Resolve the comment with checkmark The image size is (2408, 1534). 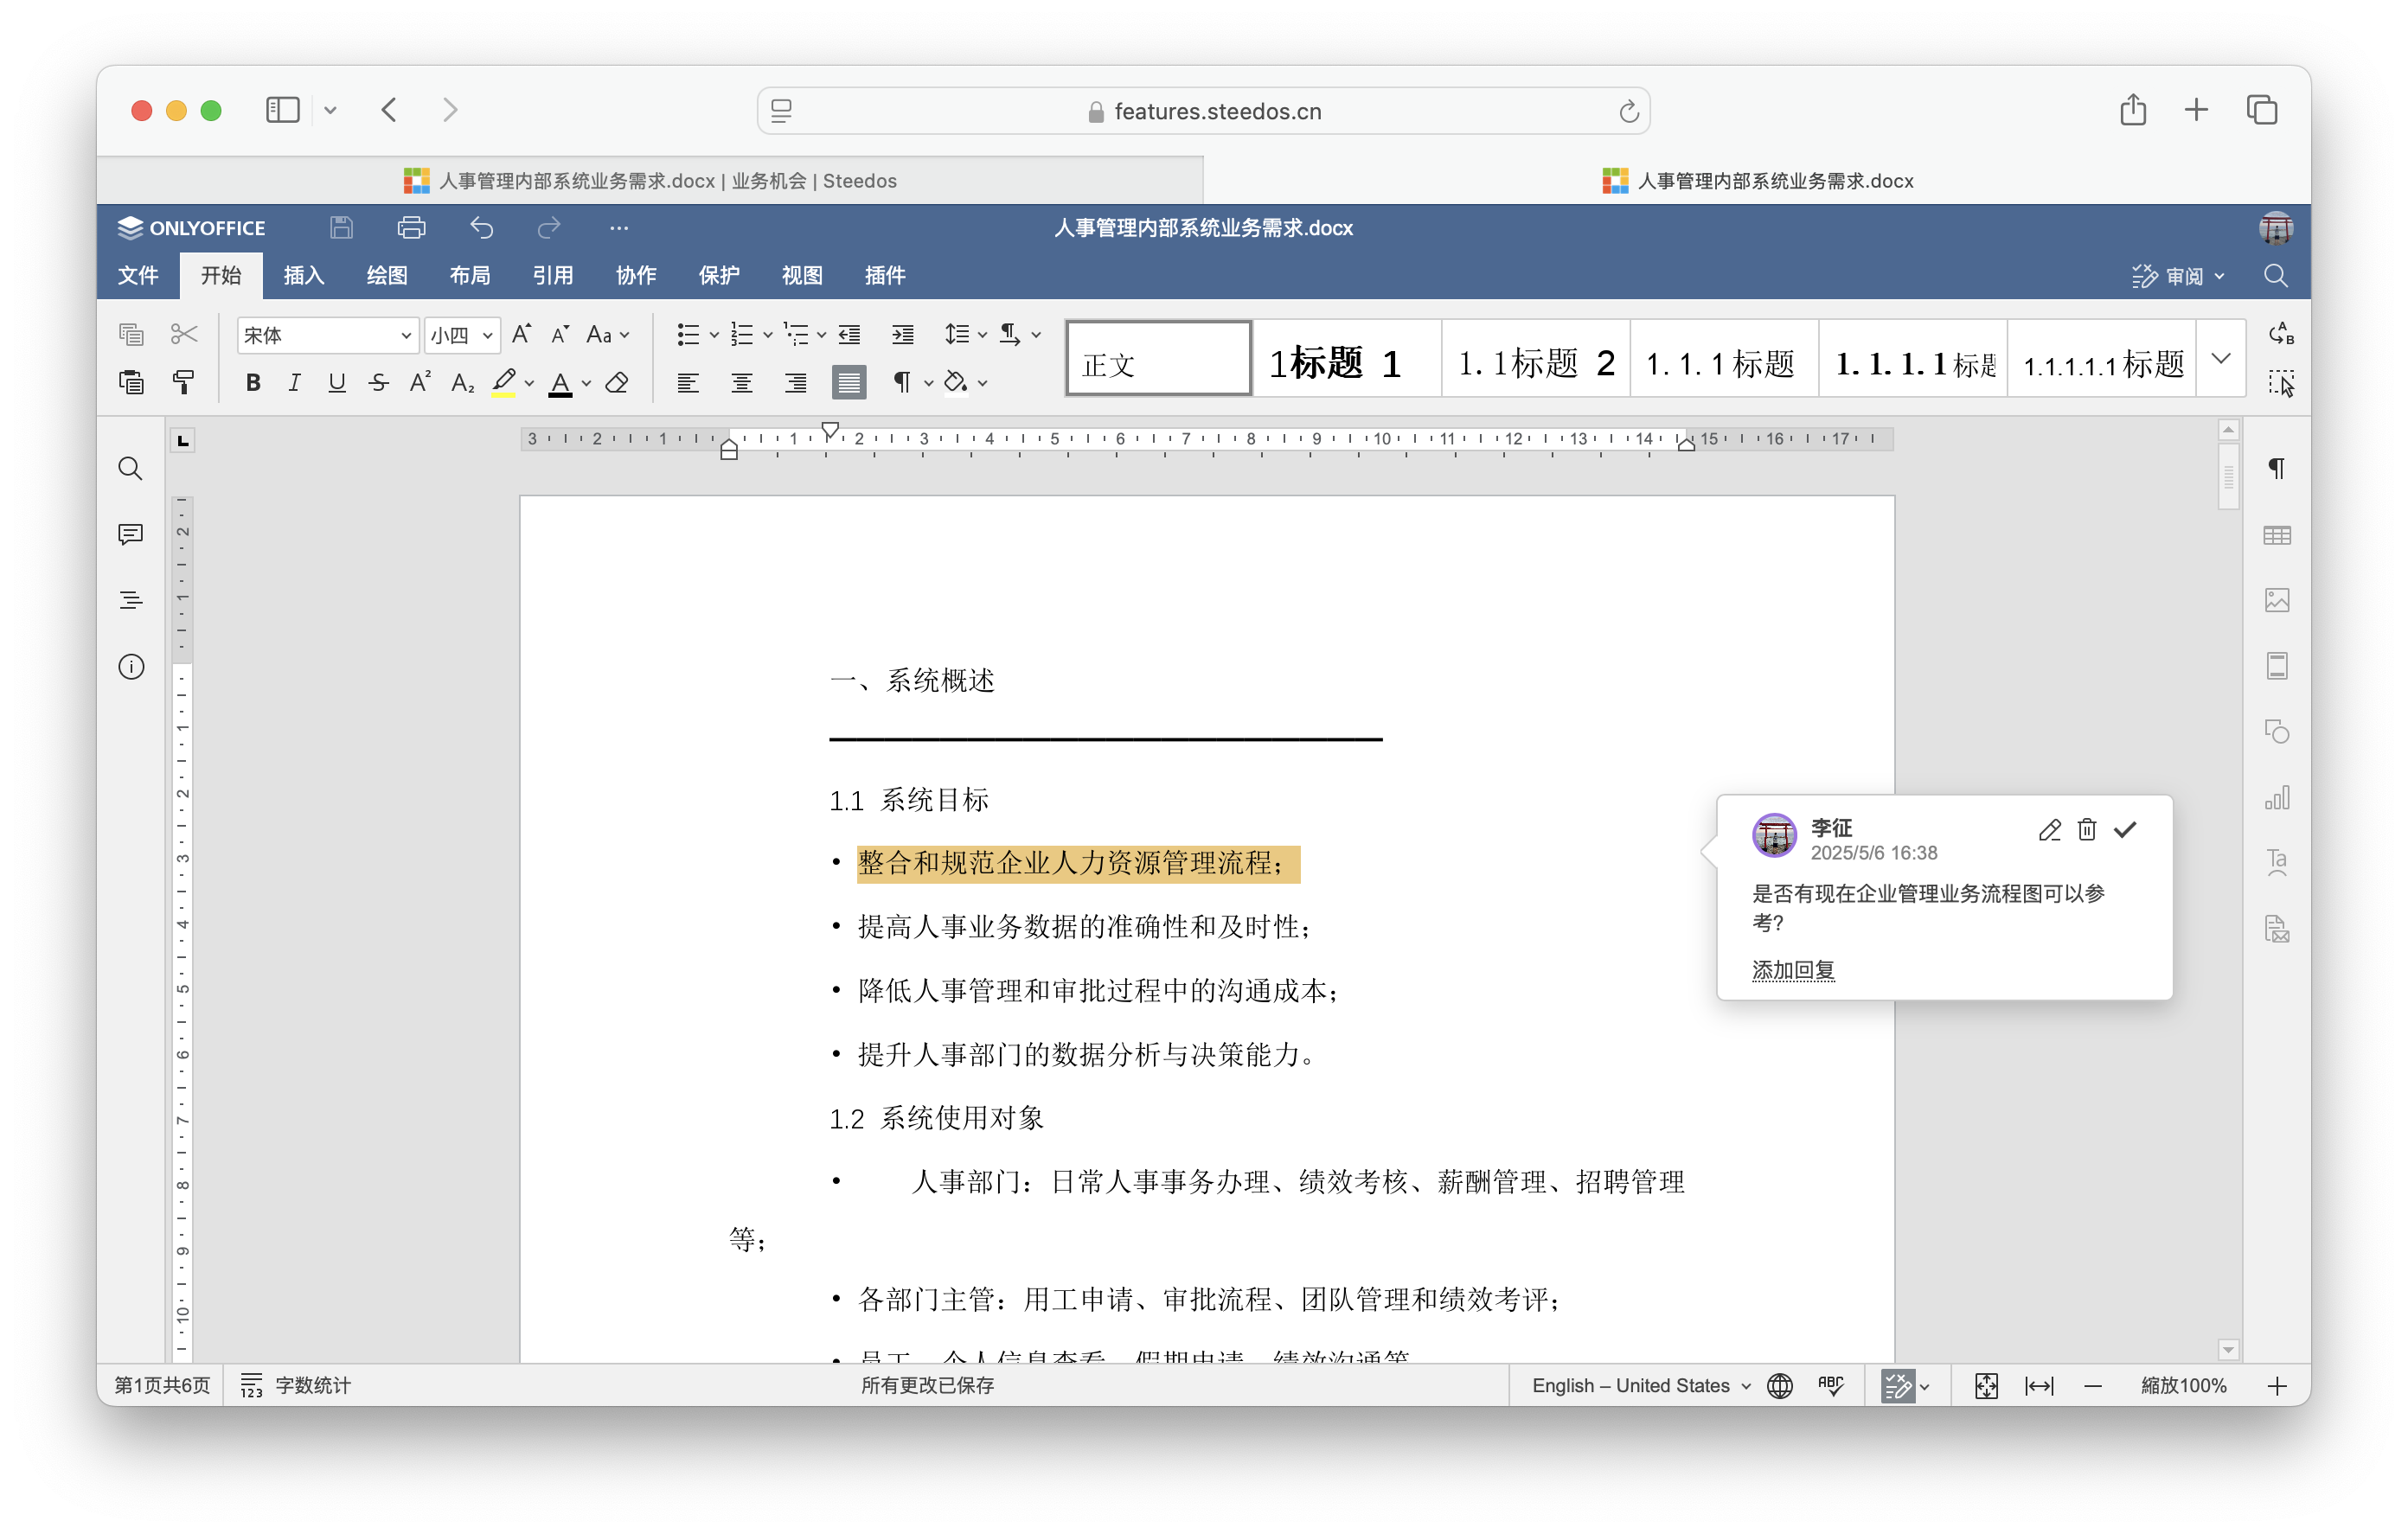2125,830
